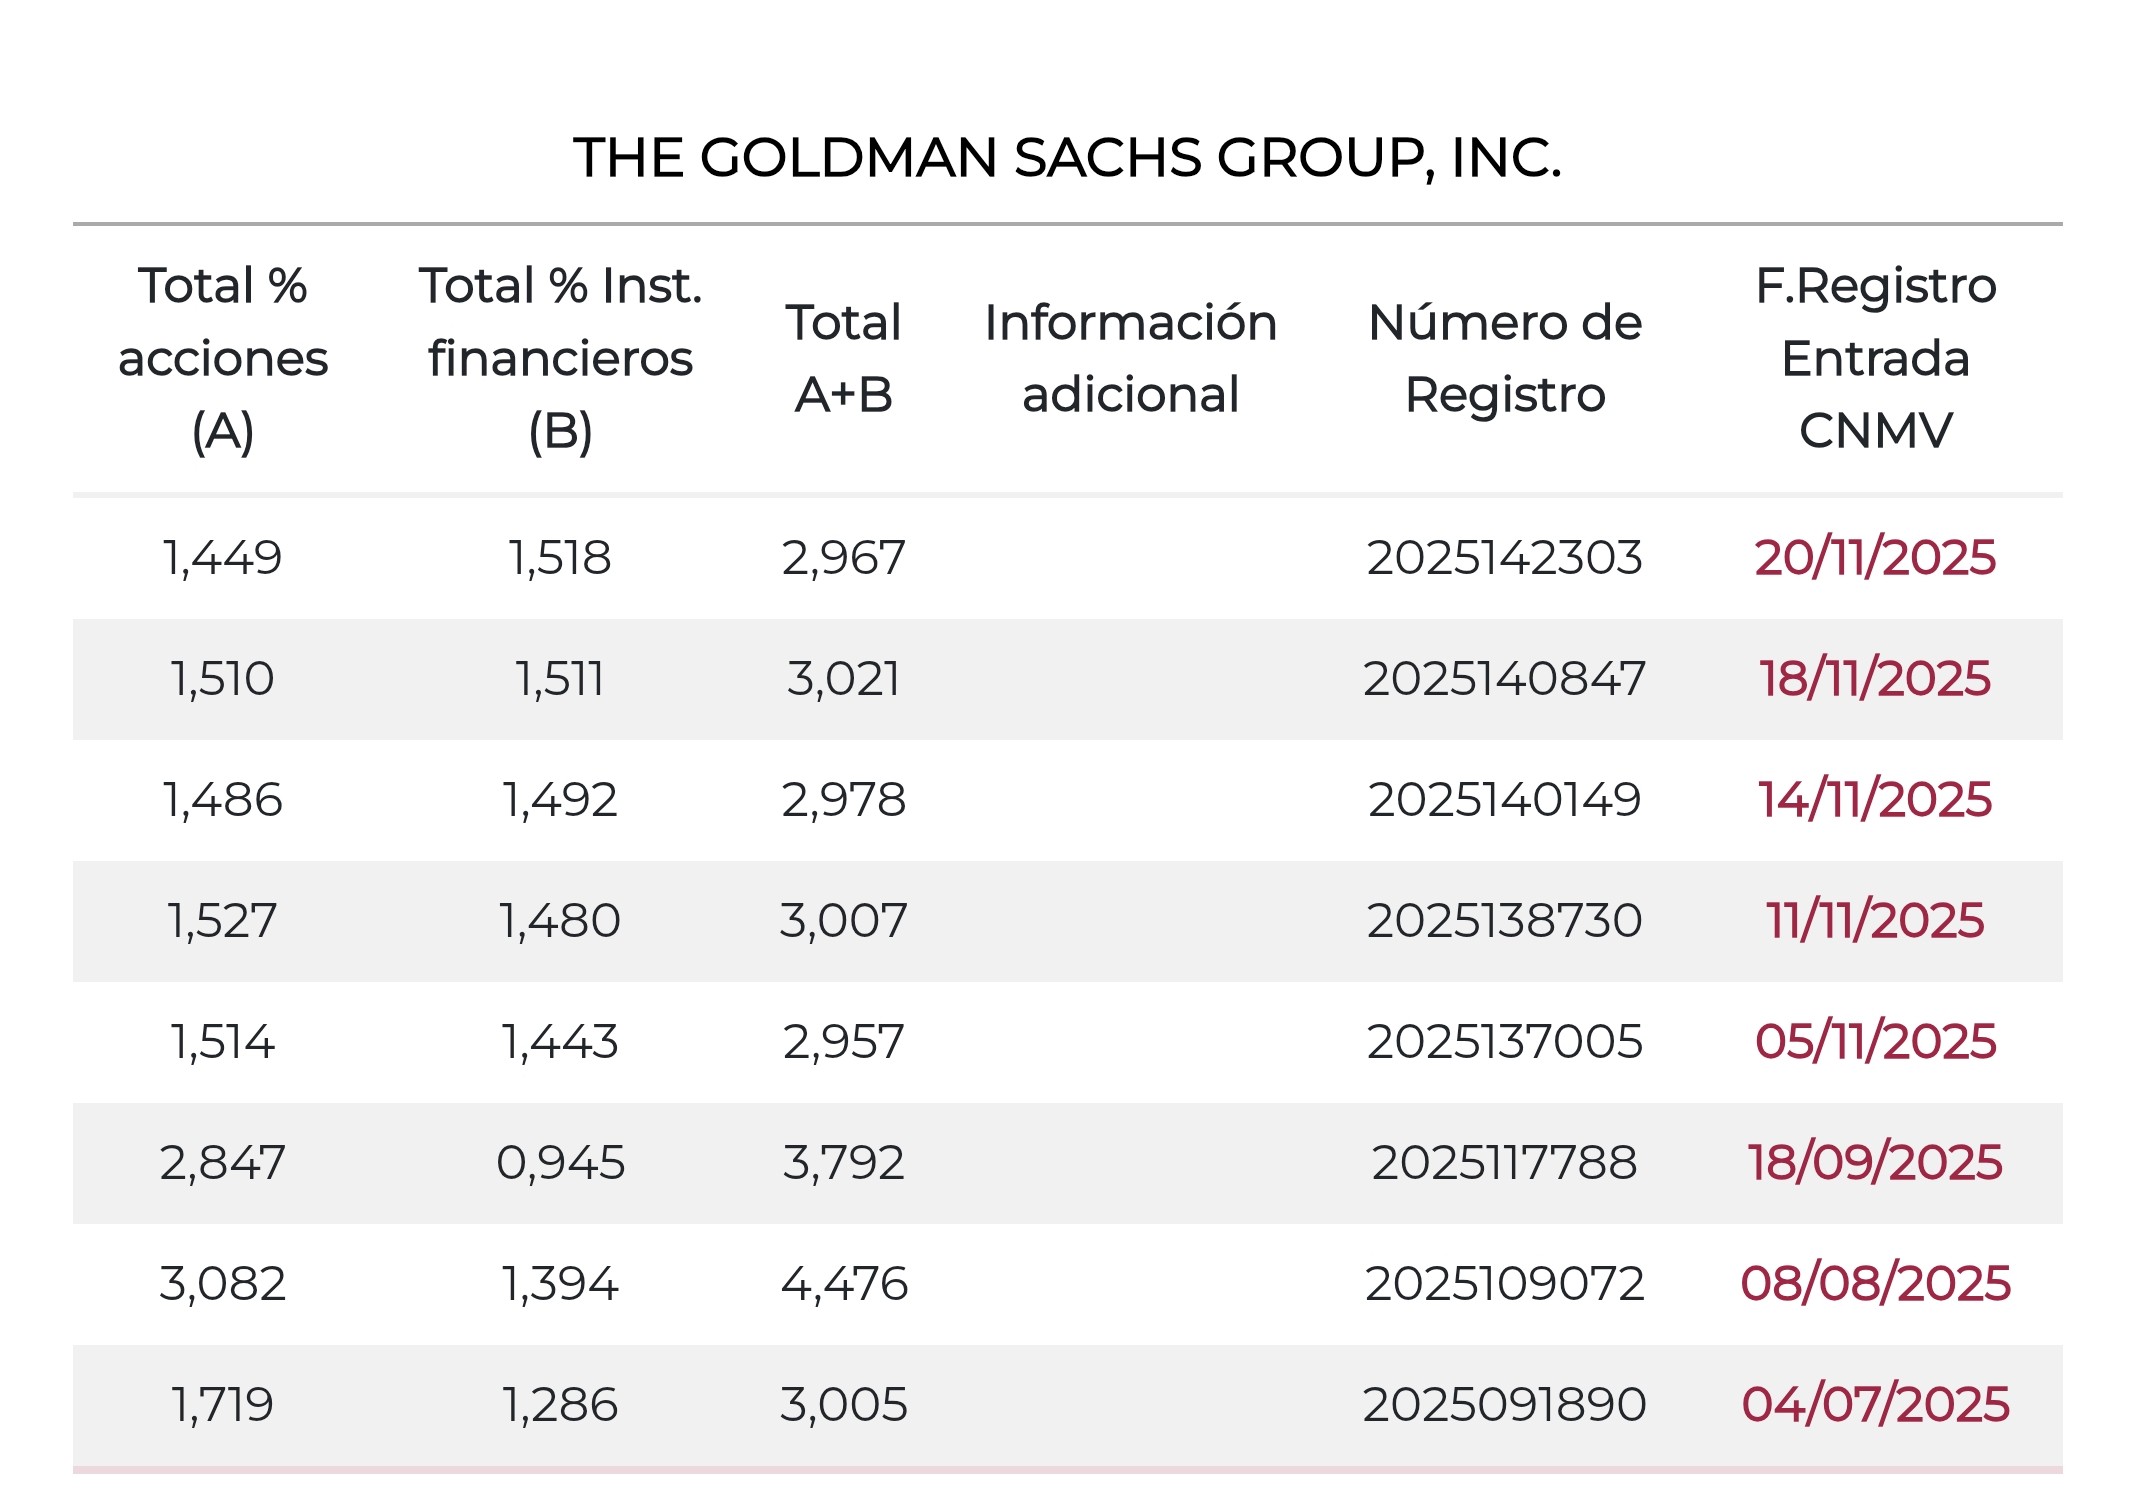Click the Goldman Sachs Group table title
The image size is (2136, 1488).
pos(1067,158)
